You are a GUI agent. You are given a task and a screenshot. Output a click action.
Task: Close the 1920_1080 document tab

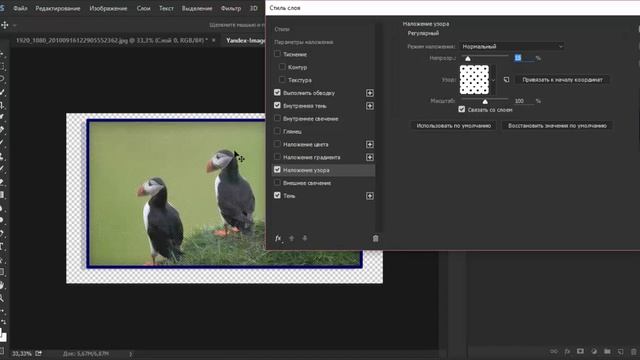pos(213,40)
